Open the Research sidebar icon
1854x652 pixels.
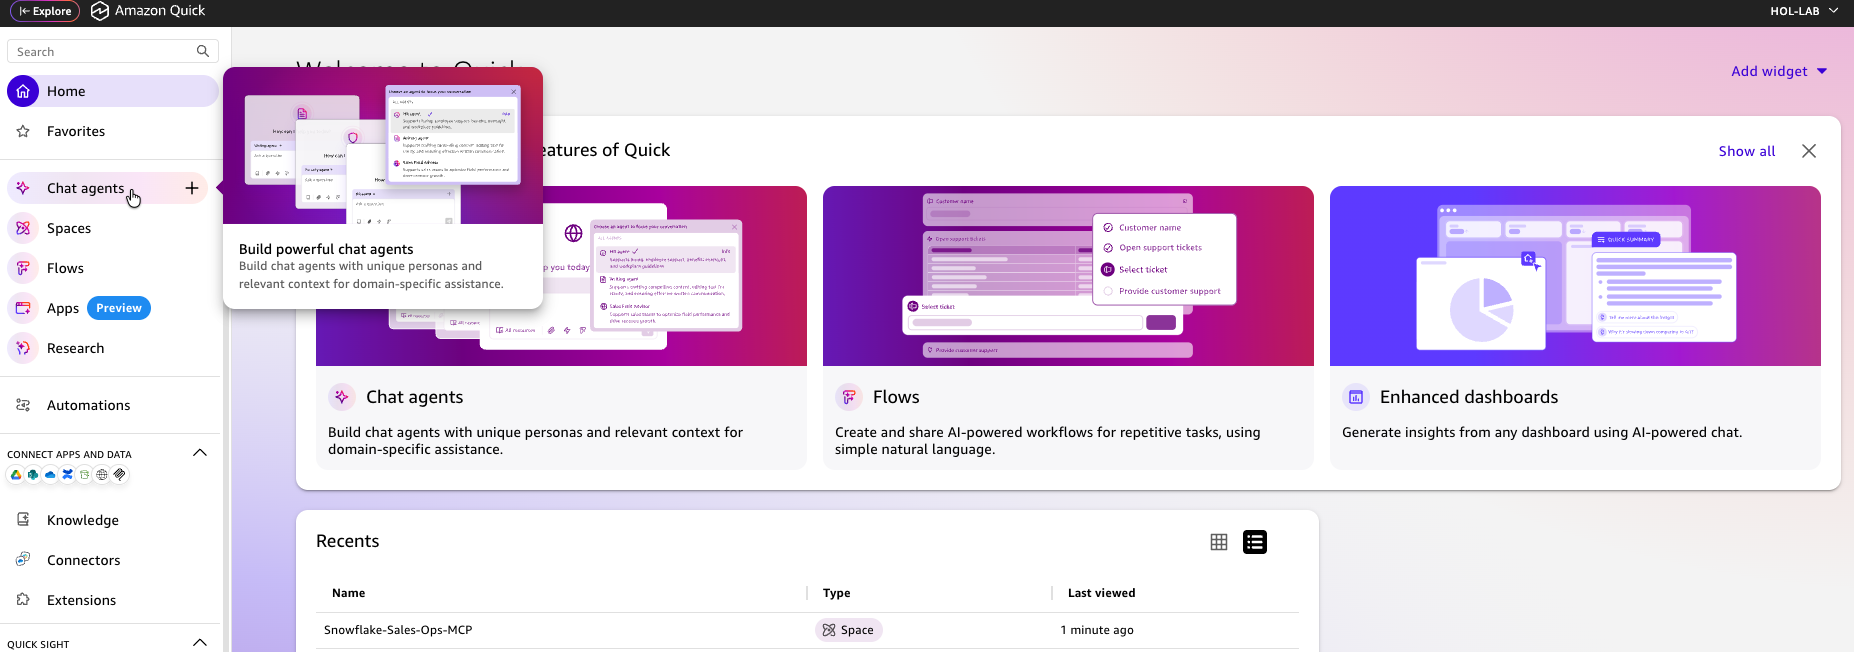[23, 348]
